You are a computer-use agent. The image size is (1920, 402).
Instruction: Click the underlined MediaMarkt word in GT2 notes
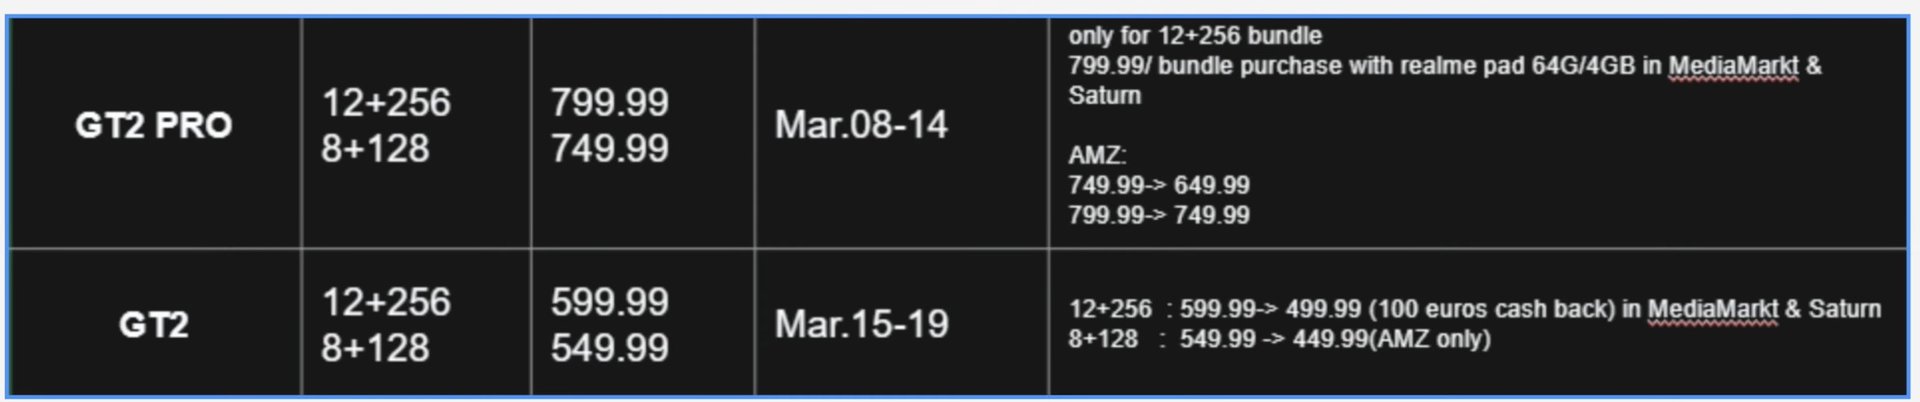pyautogui.click(x=1713, y=309)
